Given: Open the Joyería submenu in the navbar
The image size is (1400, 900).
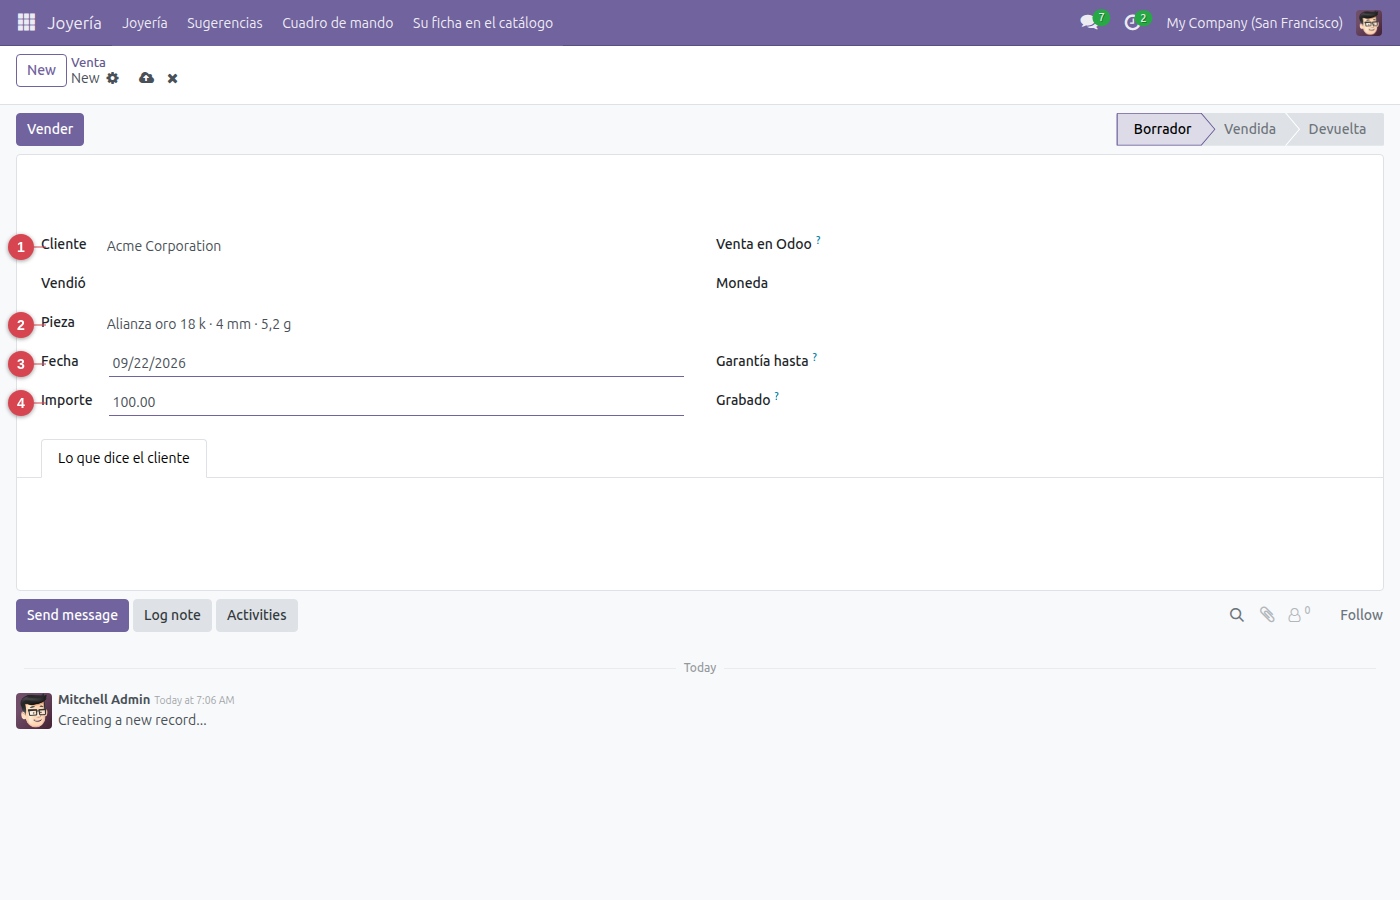Looking at the screenshot, I should pyautogui.click(x=145, y=23).
